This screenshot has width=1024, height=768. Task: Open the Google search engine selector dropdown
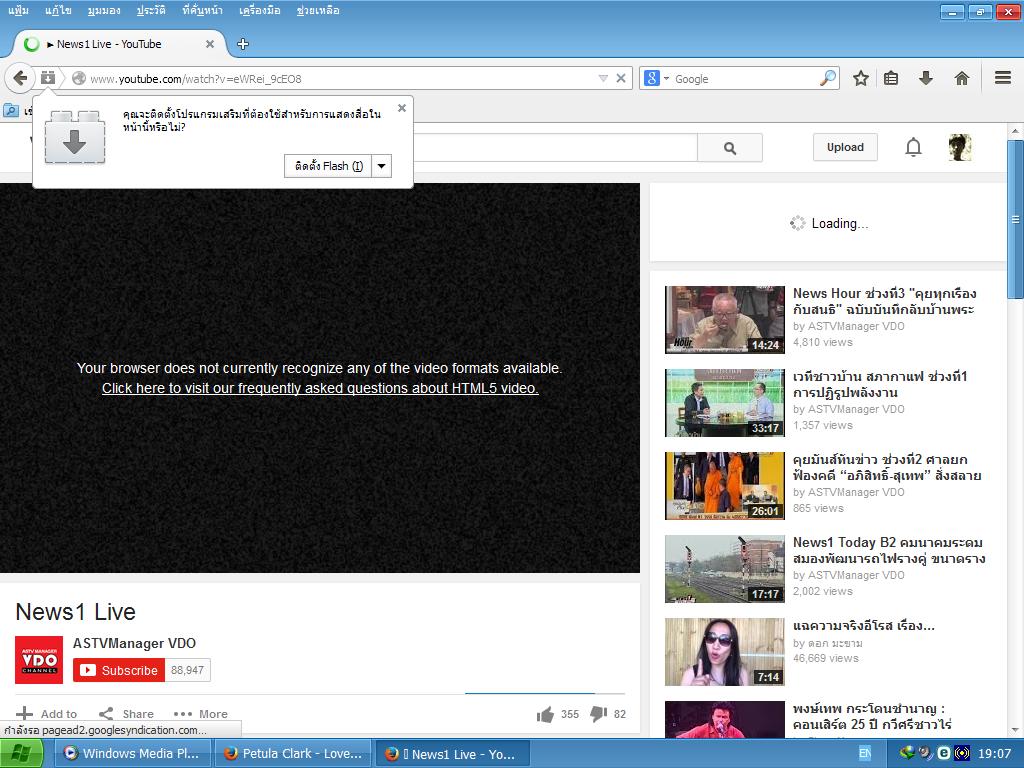(656, 78)
